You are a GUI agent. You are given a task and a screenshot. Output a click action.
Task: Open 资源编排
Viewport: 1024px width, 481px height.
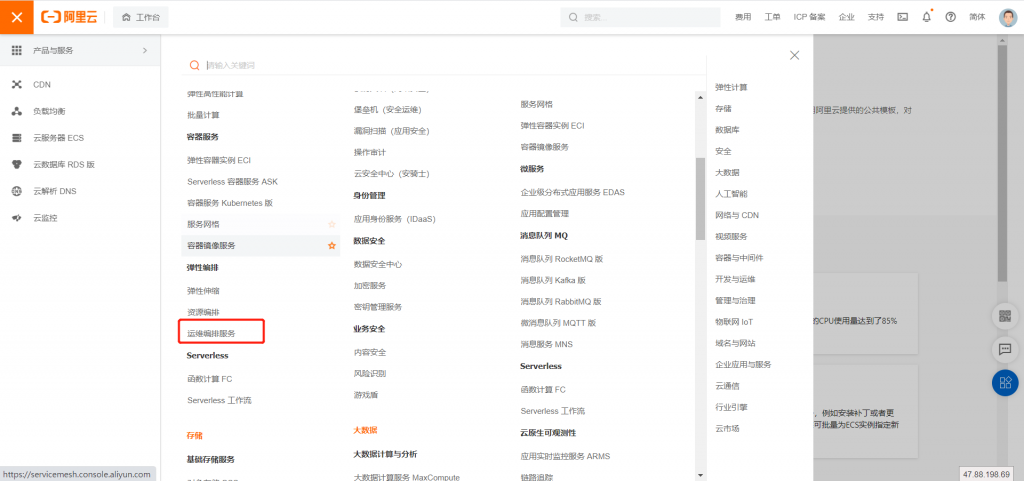[x=203, y=313]
